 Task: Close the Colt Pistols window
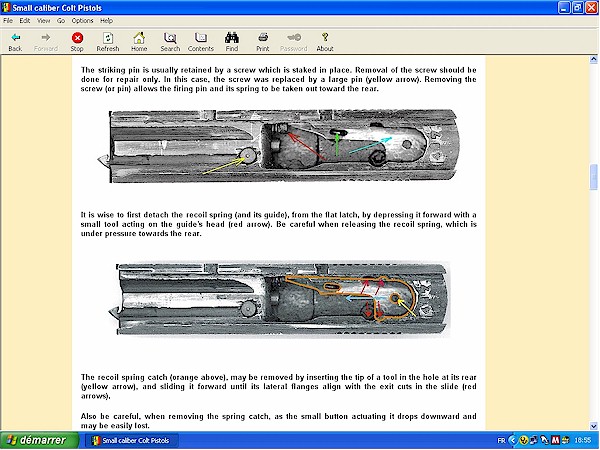(591, 8)
